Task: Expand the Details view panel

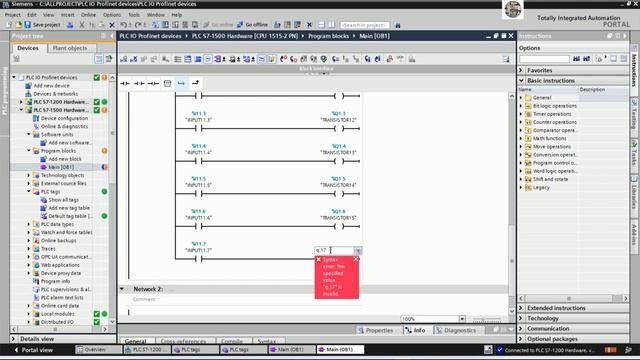Action: click(13, 339)
